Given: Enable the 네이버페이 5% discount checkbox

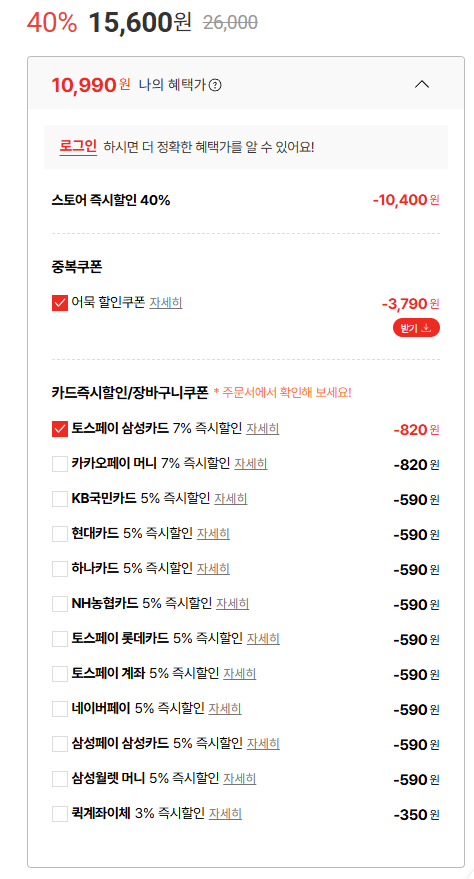Looking at the screenshot, I should click(x=60, y=709).
